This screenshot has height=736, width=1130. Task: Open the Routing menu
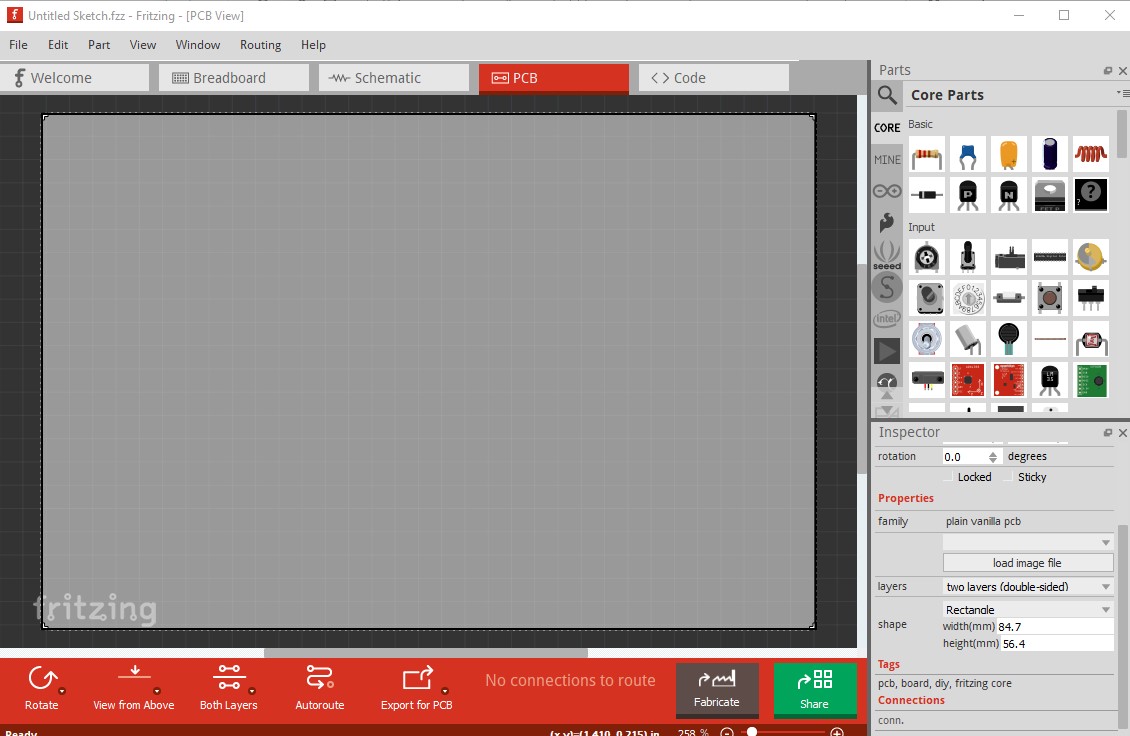[x=260, y=45]
